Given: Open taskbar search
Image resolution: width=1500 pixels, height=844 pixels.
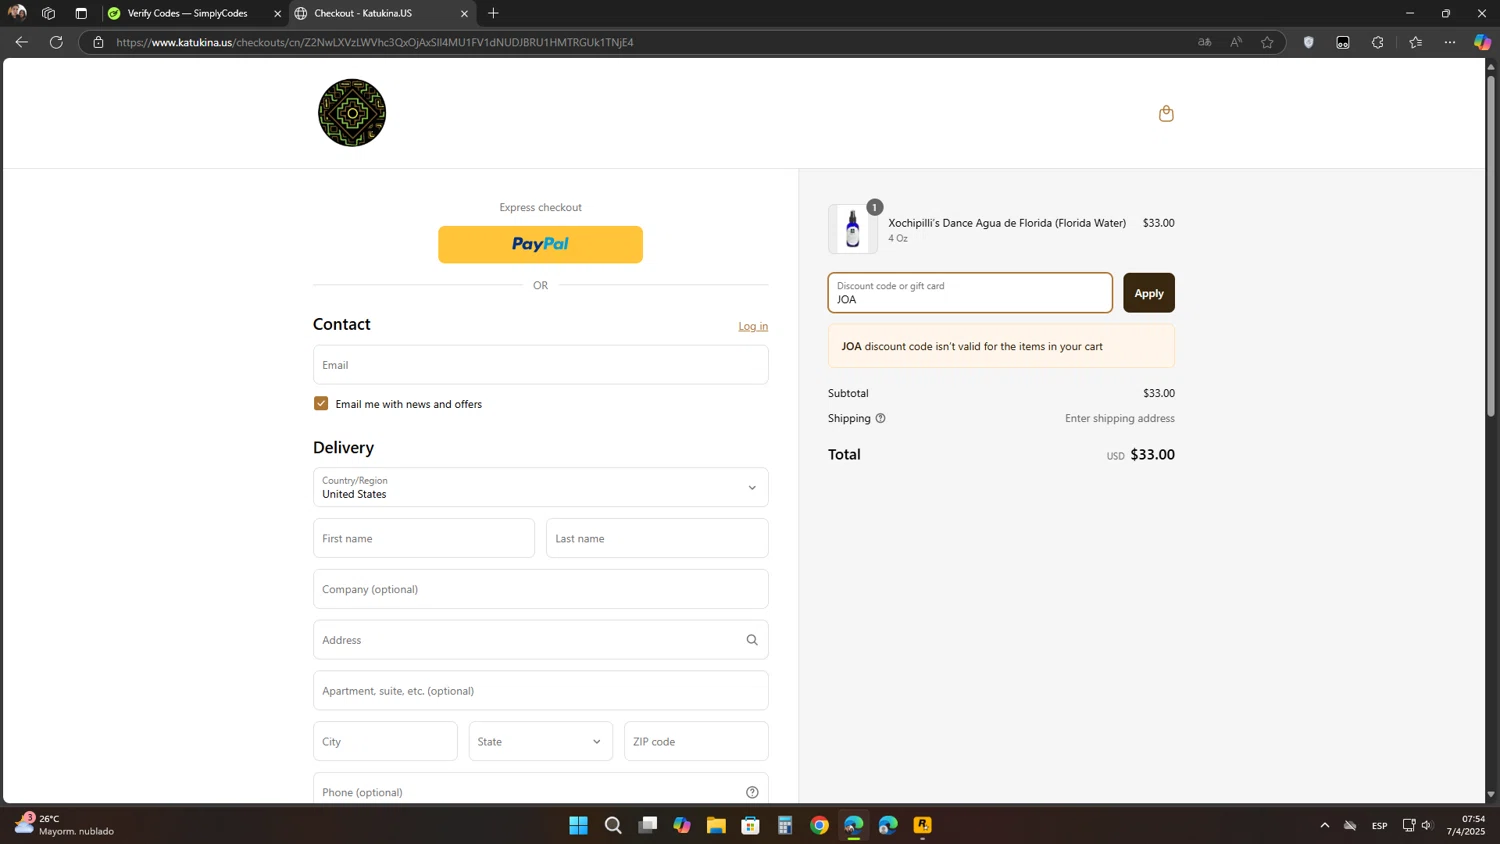Looking at the screenshot, I should pyautogui.click(x=613, y=825).
